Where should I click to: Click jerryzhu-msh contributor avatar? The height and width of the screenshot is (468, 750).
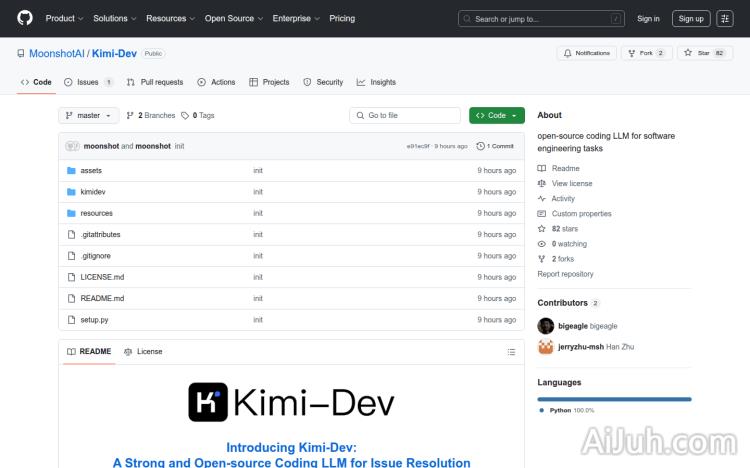[546, 347]
